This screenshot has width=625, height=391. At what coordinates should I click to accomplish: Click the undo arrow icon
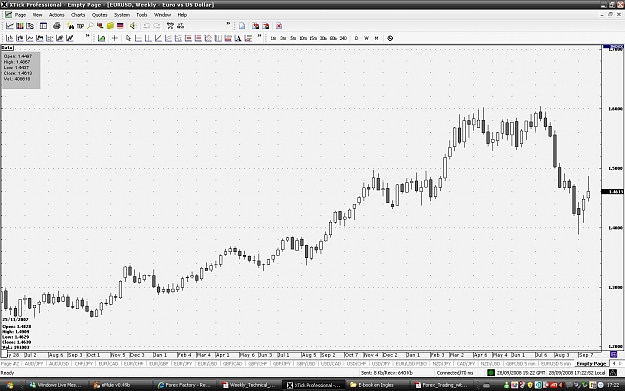point(147,26)
